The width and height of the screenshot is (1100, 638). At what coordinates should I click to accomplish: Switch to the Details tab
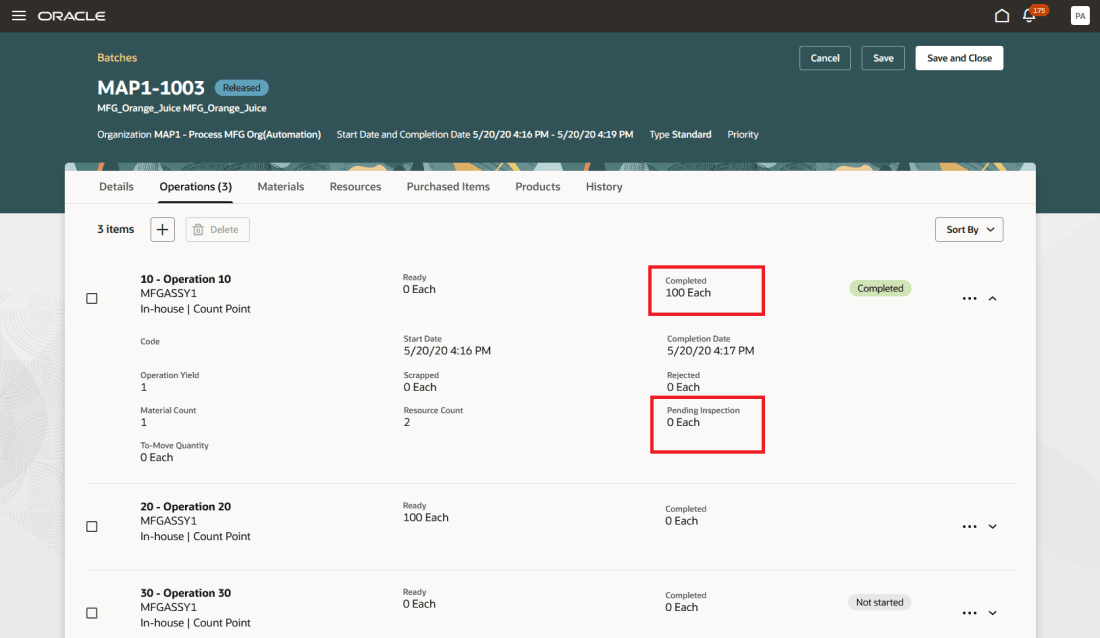coord(116,187)
